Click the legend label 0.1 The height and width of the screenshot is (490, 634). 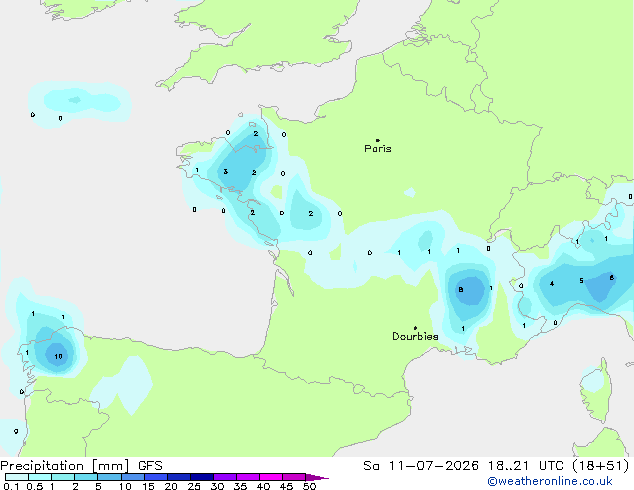coord(11,486)
